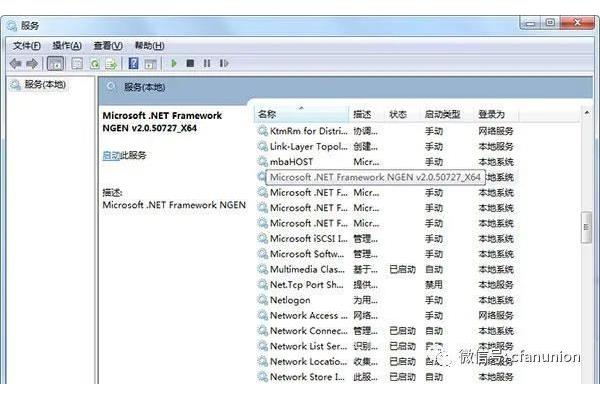Click the gear icon beside Network Connec...
The height and width of the screenshot is (400, 600).
click(262, 330)
